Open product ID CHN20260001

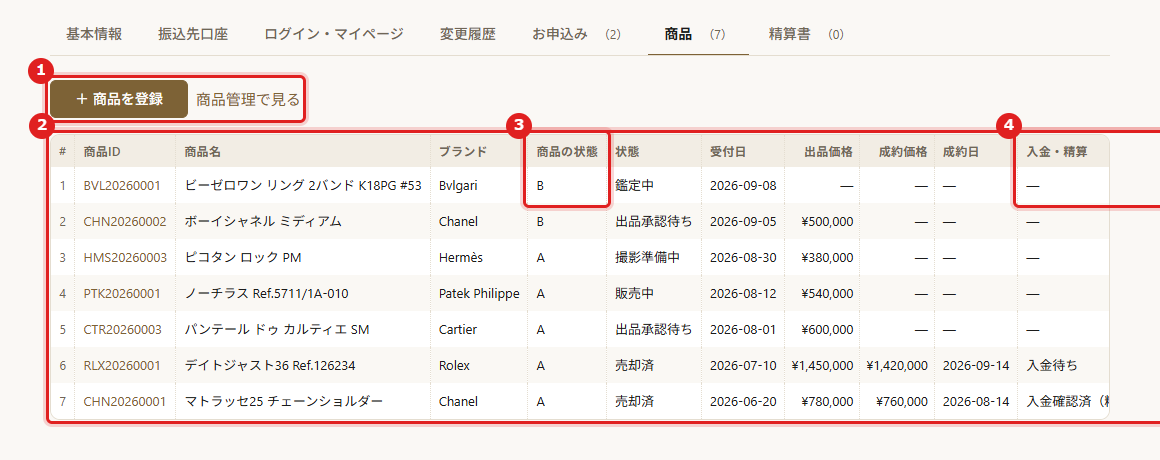tap(125, 402)
